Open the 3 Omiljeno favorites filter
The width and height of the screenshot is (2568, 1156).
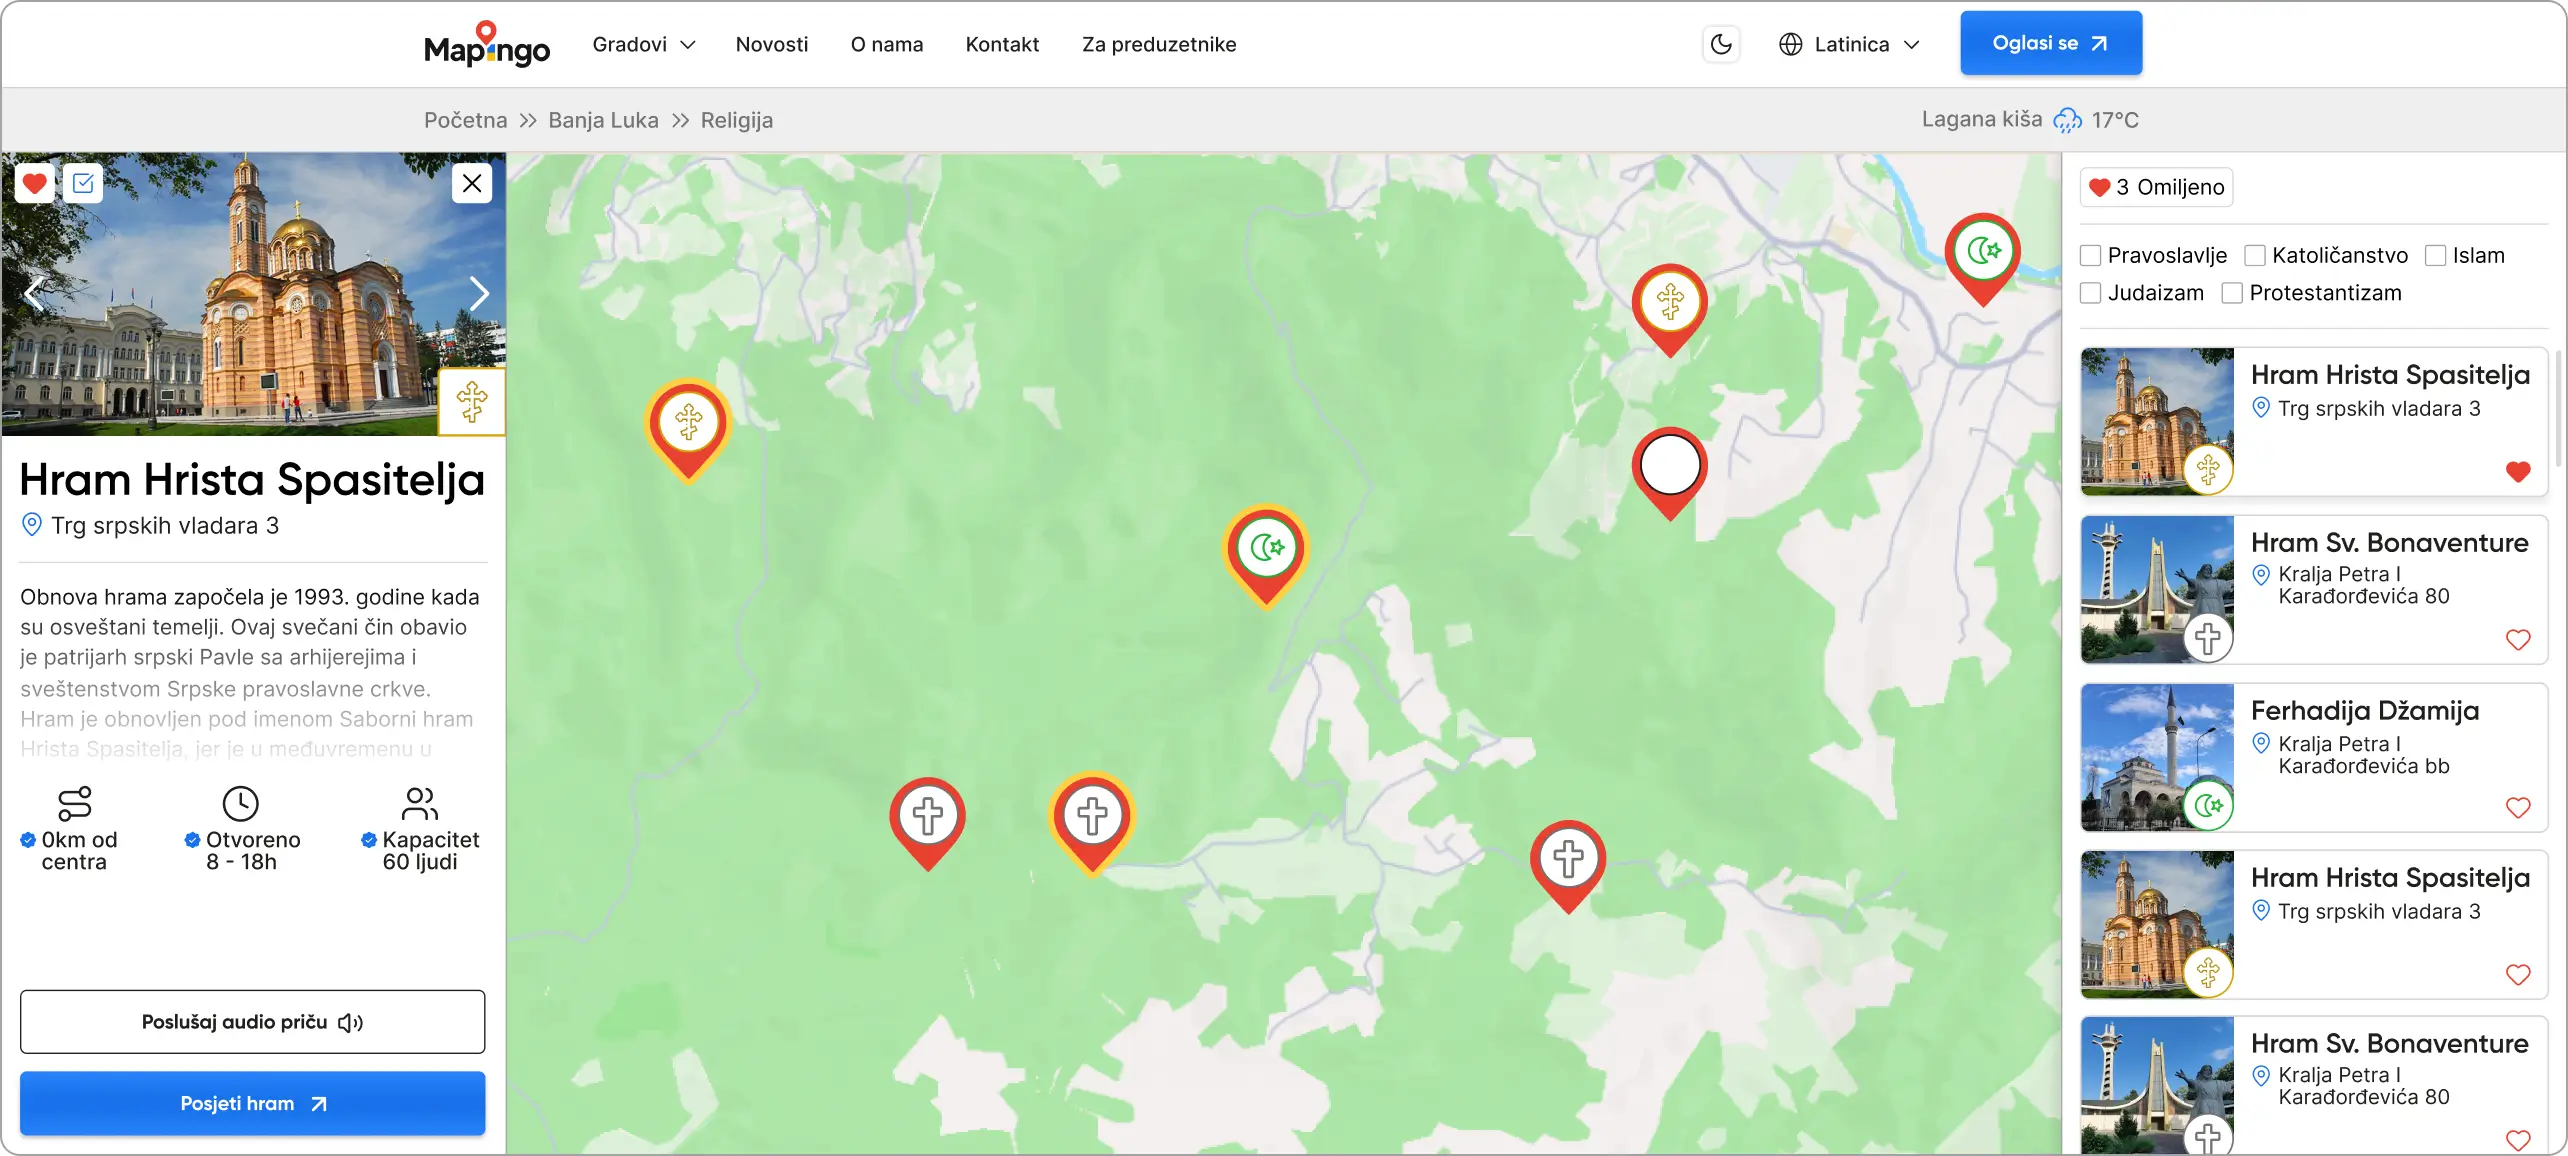click(2156, 187)
